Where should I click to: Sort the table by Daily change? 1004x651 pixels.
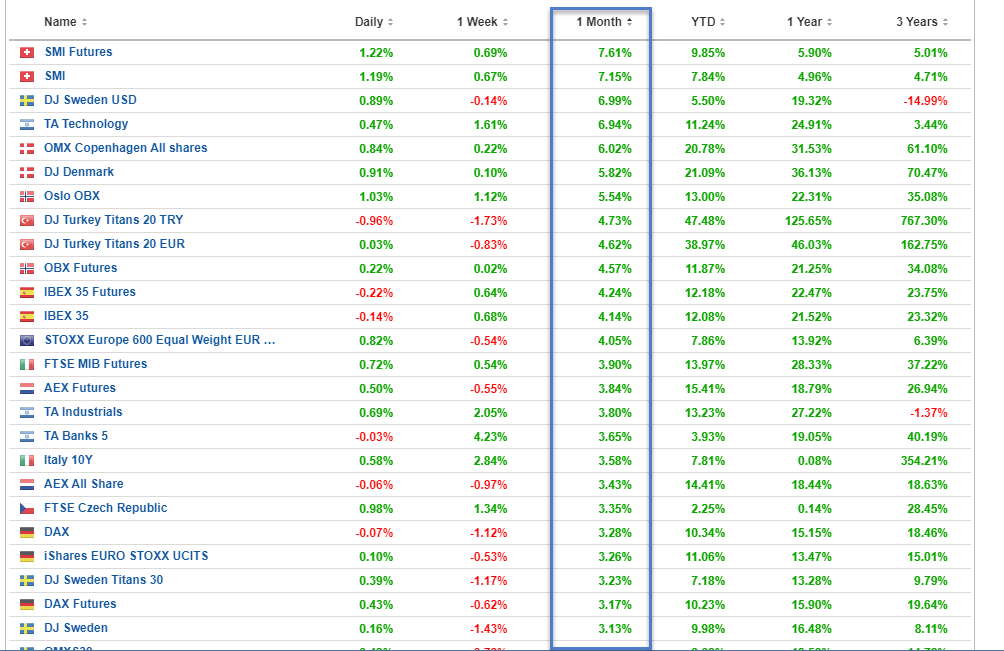tap(374, 22)
